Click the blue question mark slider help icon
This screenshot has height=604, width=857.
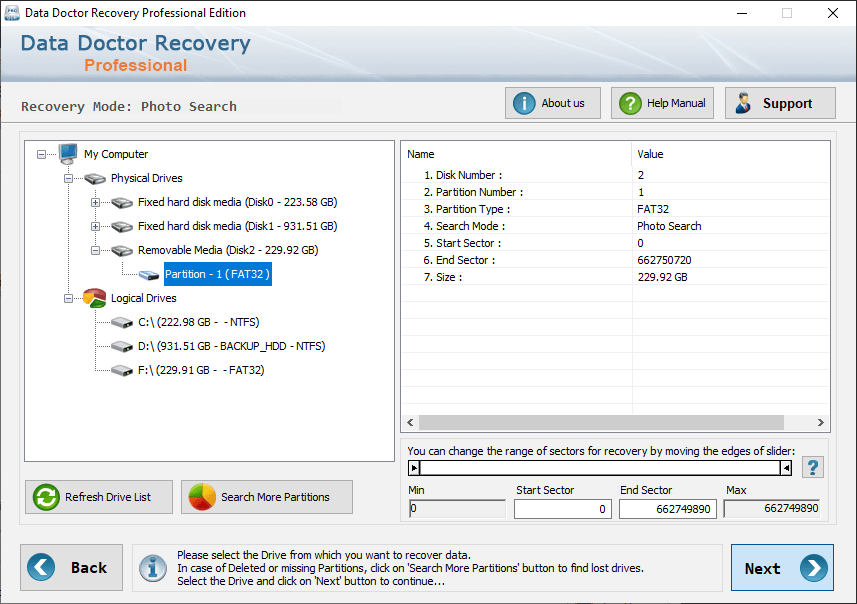pyautogui.click(x=813, y=467)
